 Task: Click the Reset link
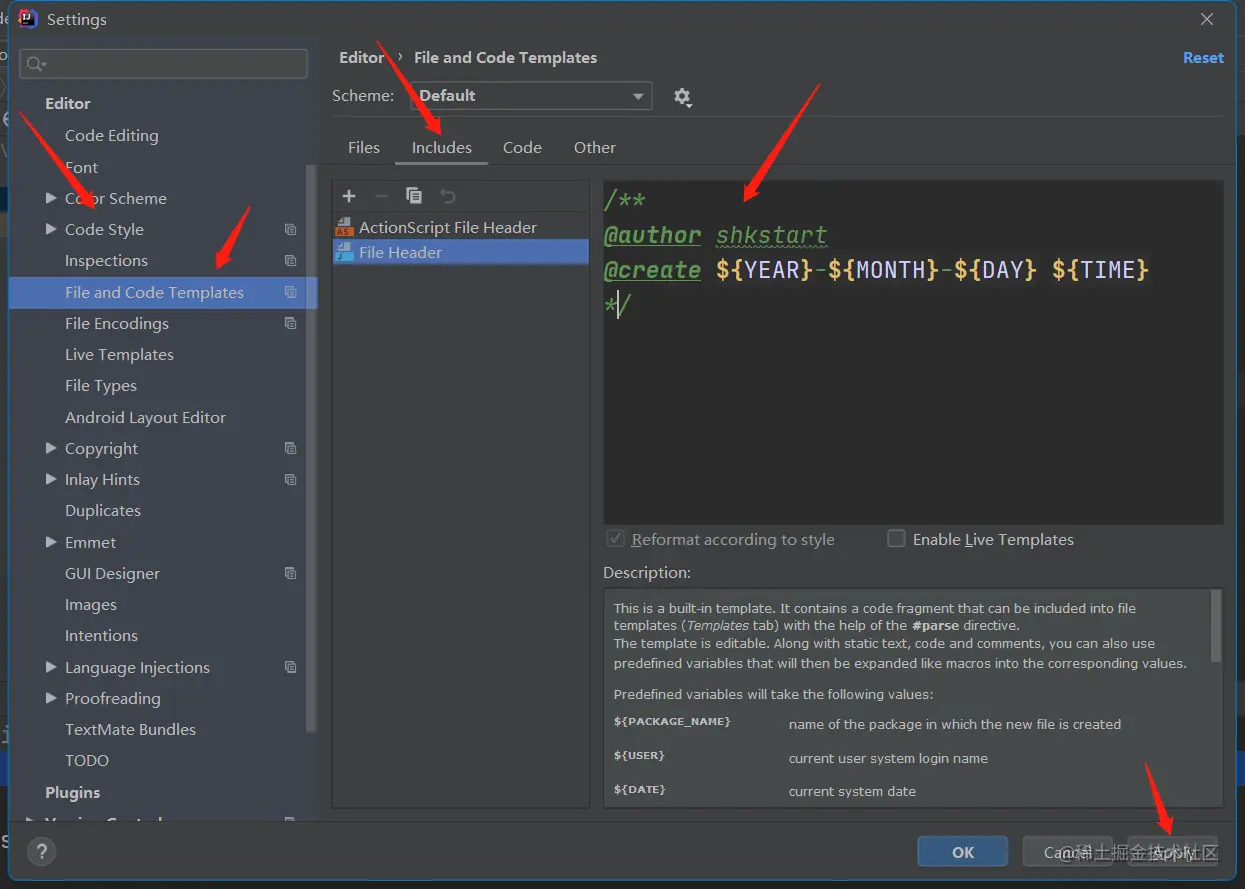point(1203,58)
